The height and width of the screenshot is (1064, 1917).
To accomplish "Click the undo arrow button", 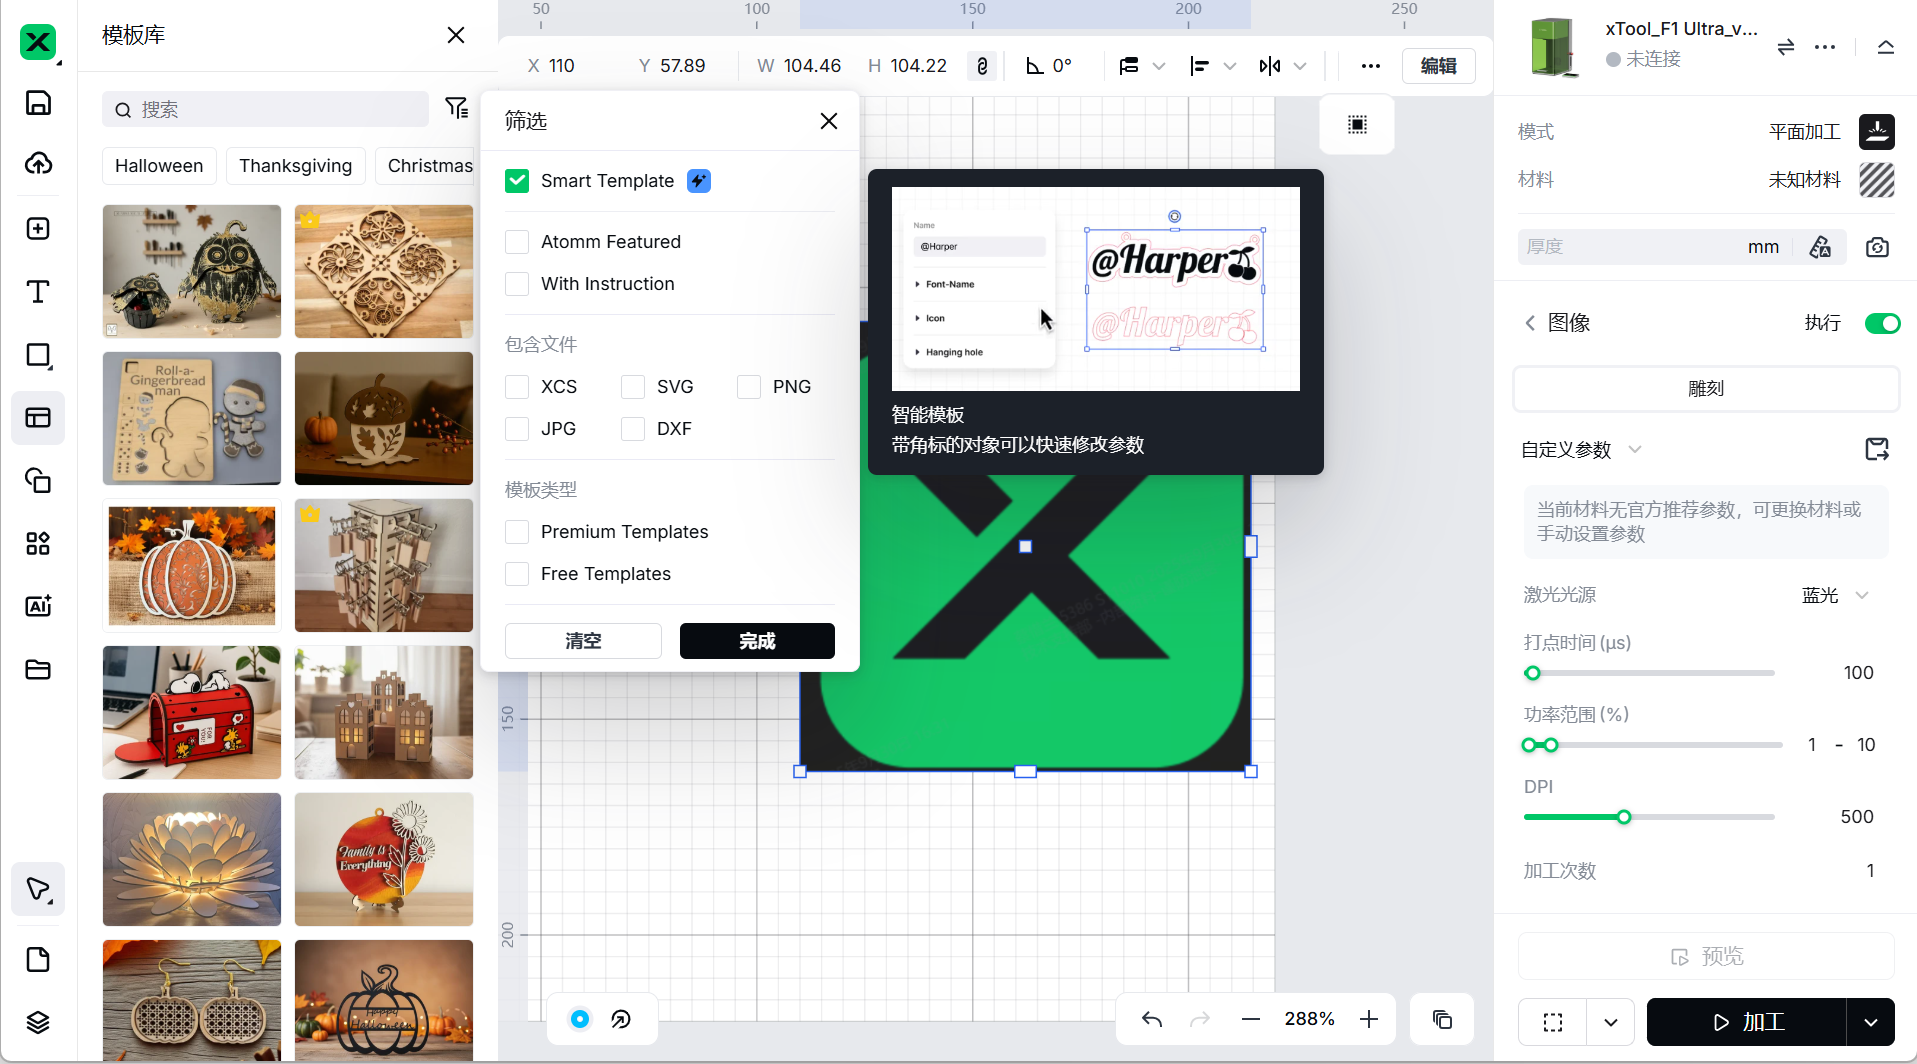I will tap(1152, 1019).
